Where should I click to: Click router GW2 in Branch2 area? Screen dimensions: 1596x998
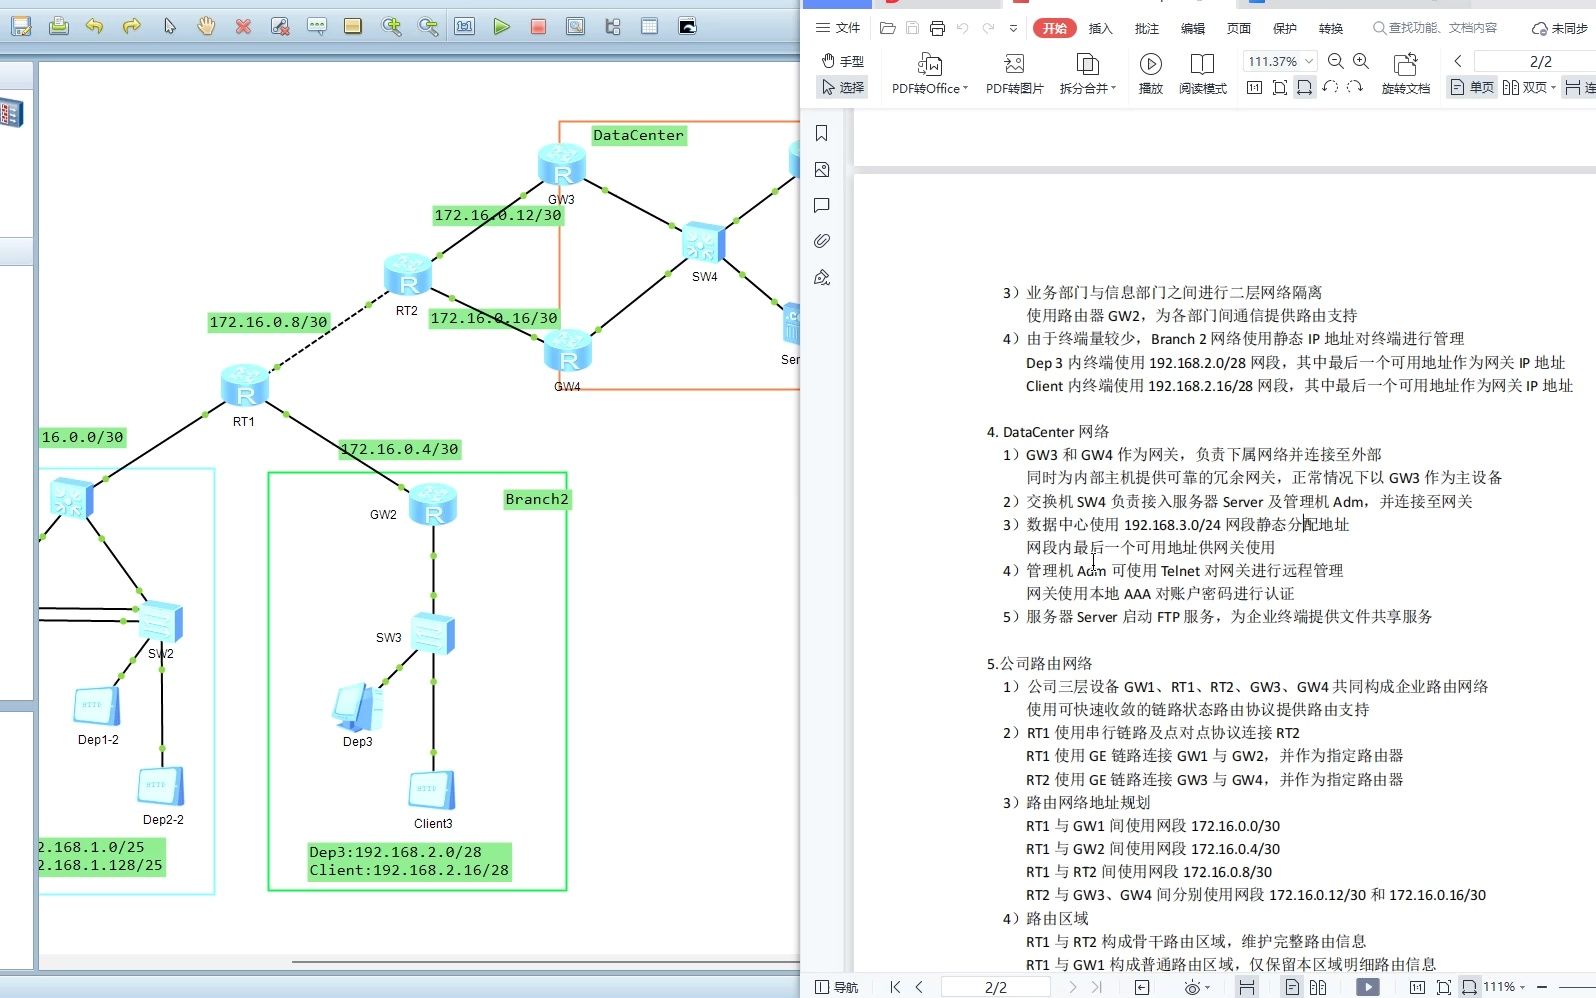433,504
